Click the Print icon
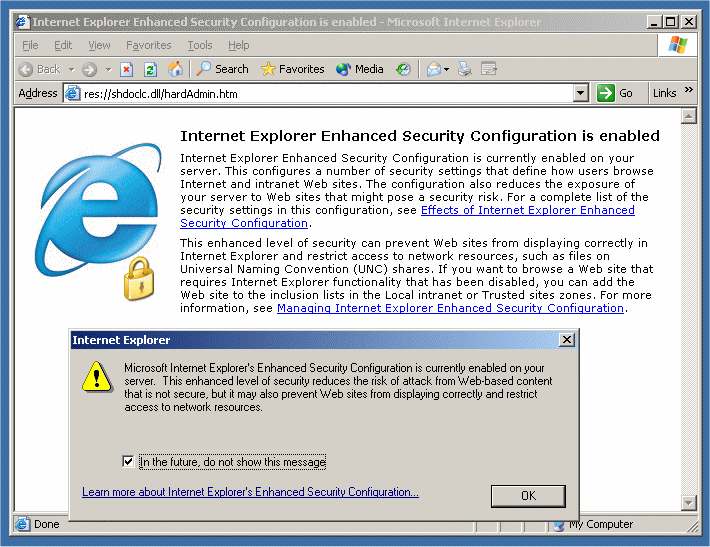This screenshot has width=710, height=547. click(x=465, y=69)
